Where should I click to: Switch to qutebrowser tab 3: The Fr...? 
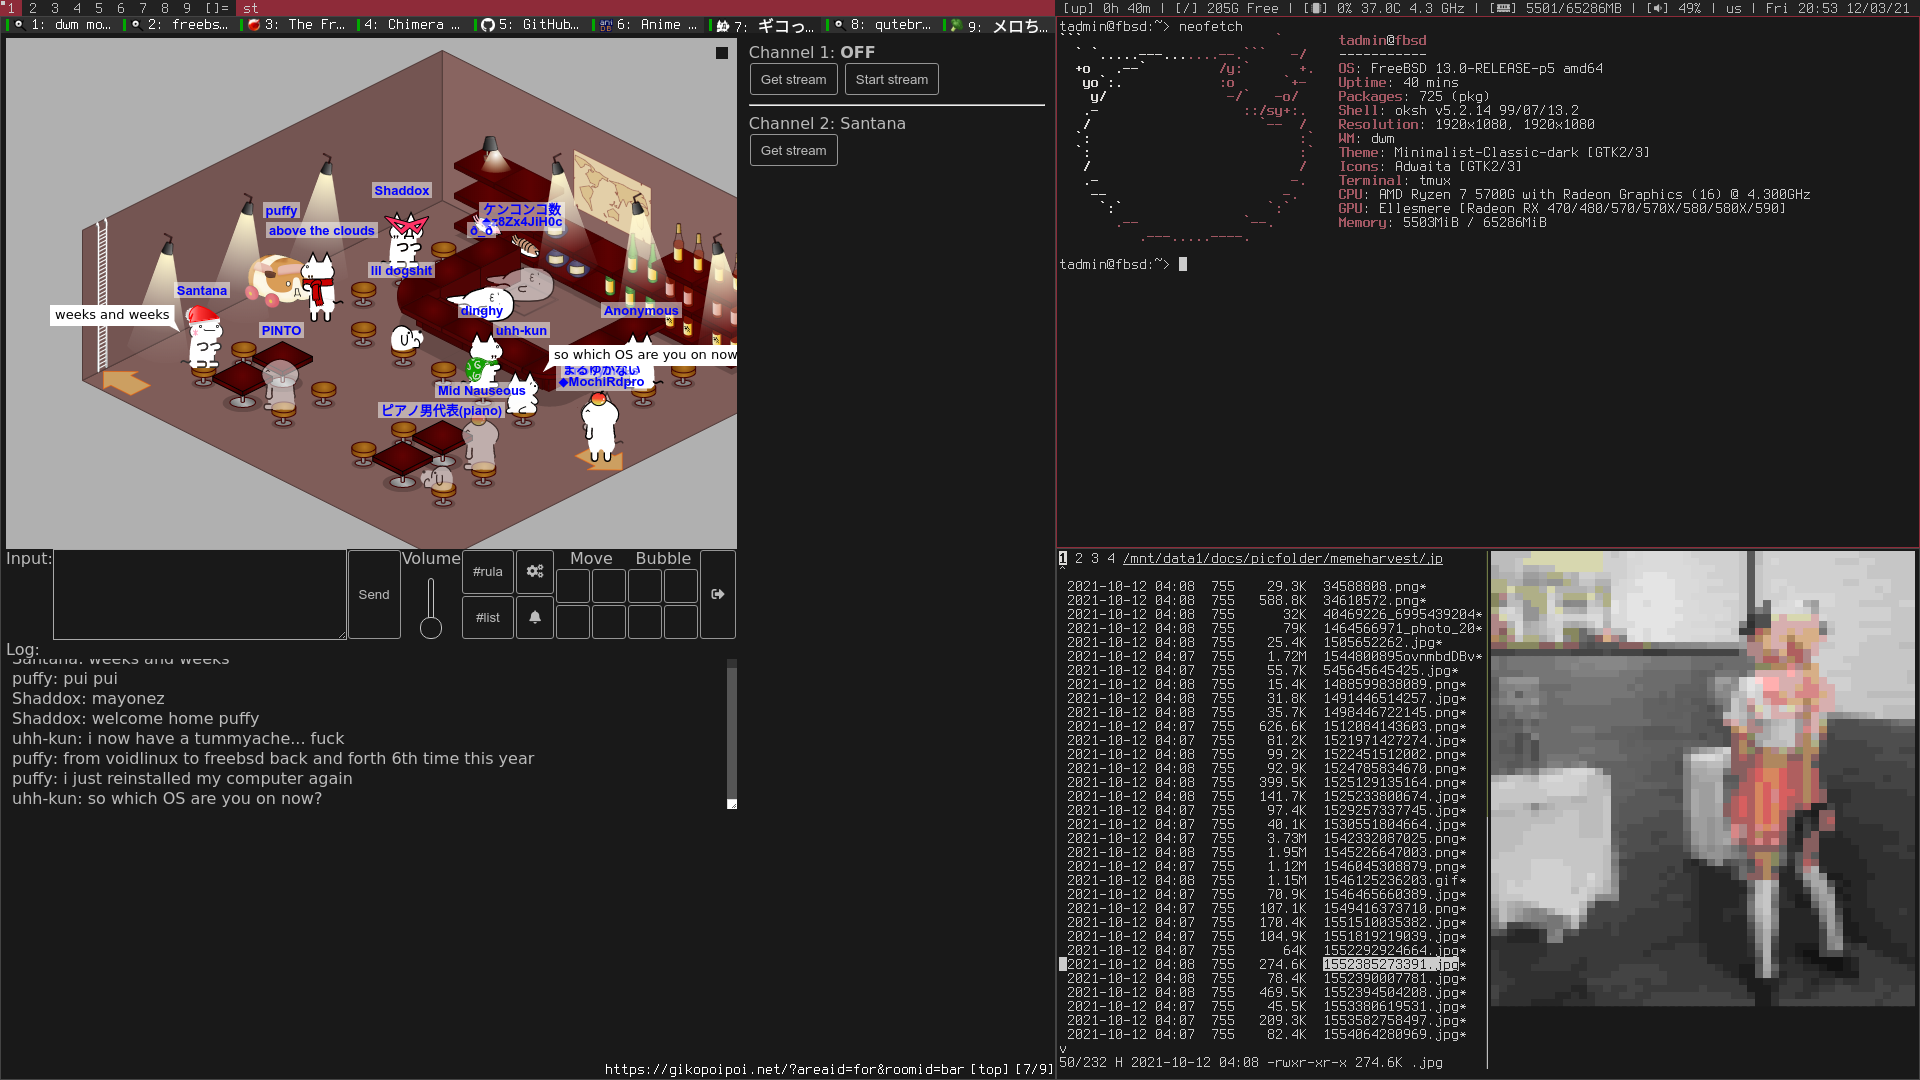click(x=296, y=25)
